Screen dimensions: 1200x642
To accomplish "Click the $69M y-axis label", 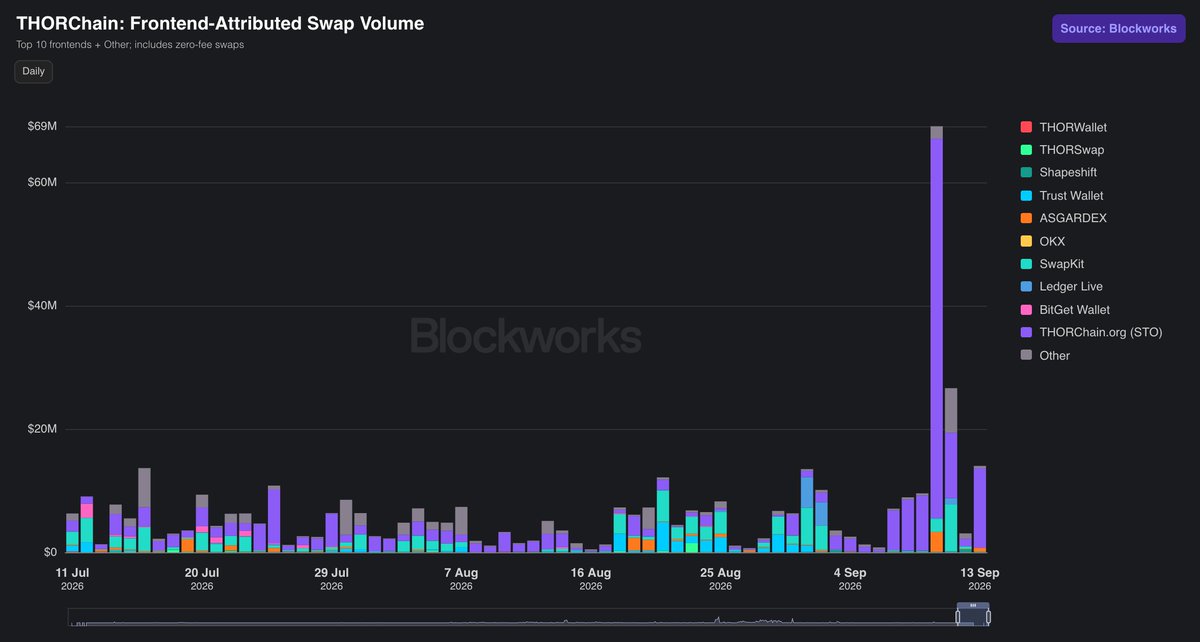I will pos(41,127).
